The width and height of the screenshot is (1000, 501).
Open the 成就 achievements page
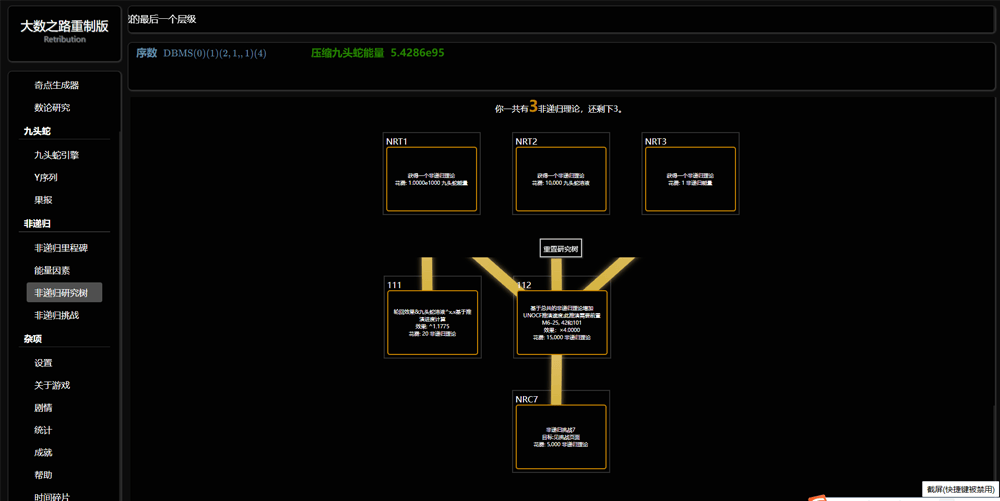[x=43, y=453]
